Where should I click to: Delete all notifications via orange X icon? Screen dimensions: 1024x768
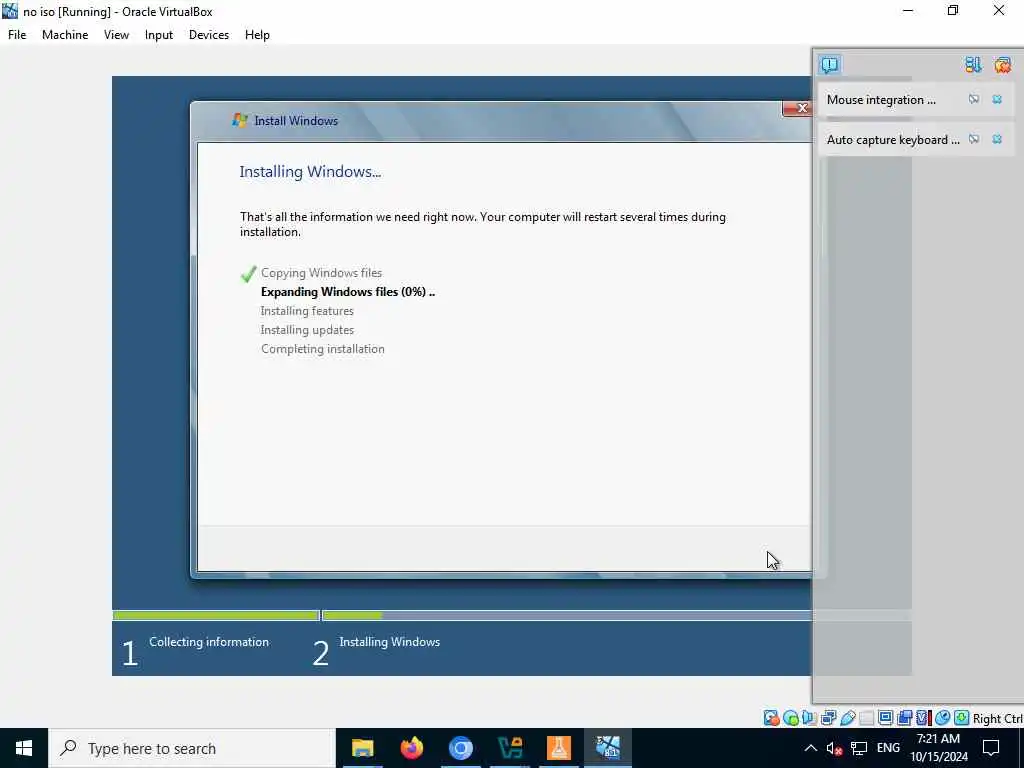click(x=1002, y=65)
